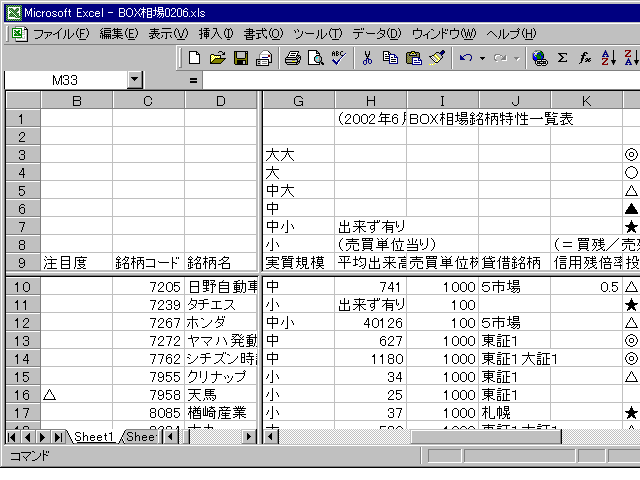Click the Insert Hyperlink globe icon
Screen dimensions: 640x480
tap(540, 58)
